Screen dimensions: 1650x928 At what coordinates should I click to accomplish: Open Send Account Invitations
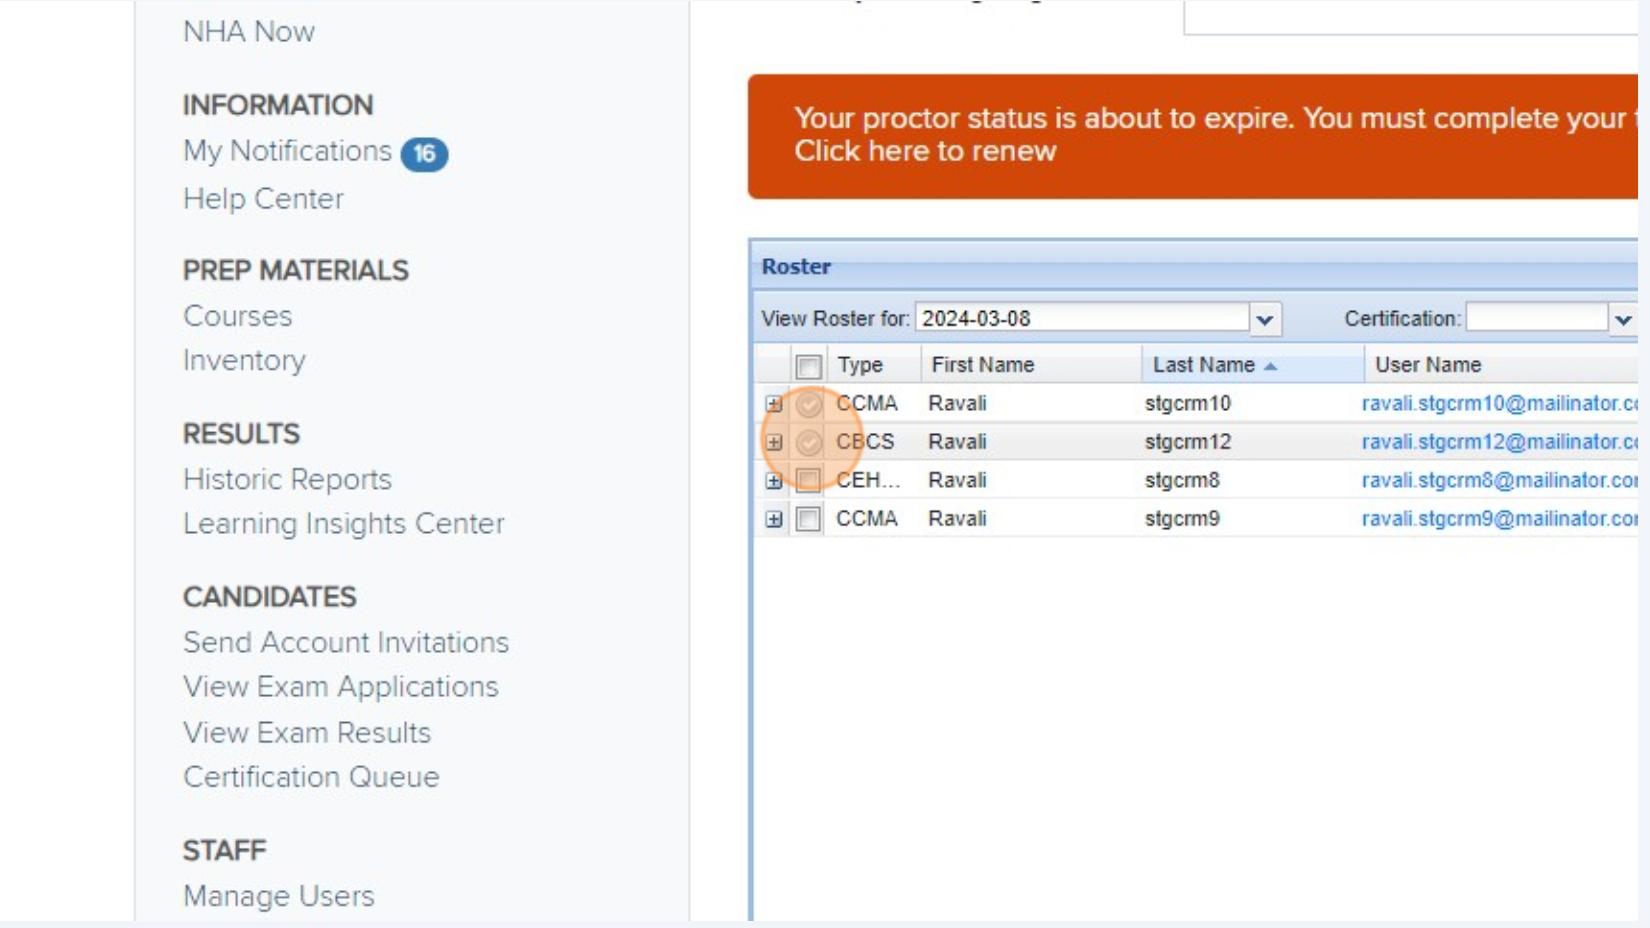(x=346, y=643)
